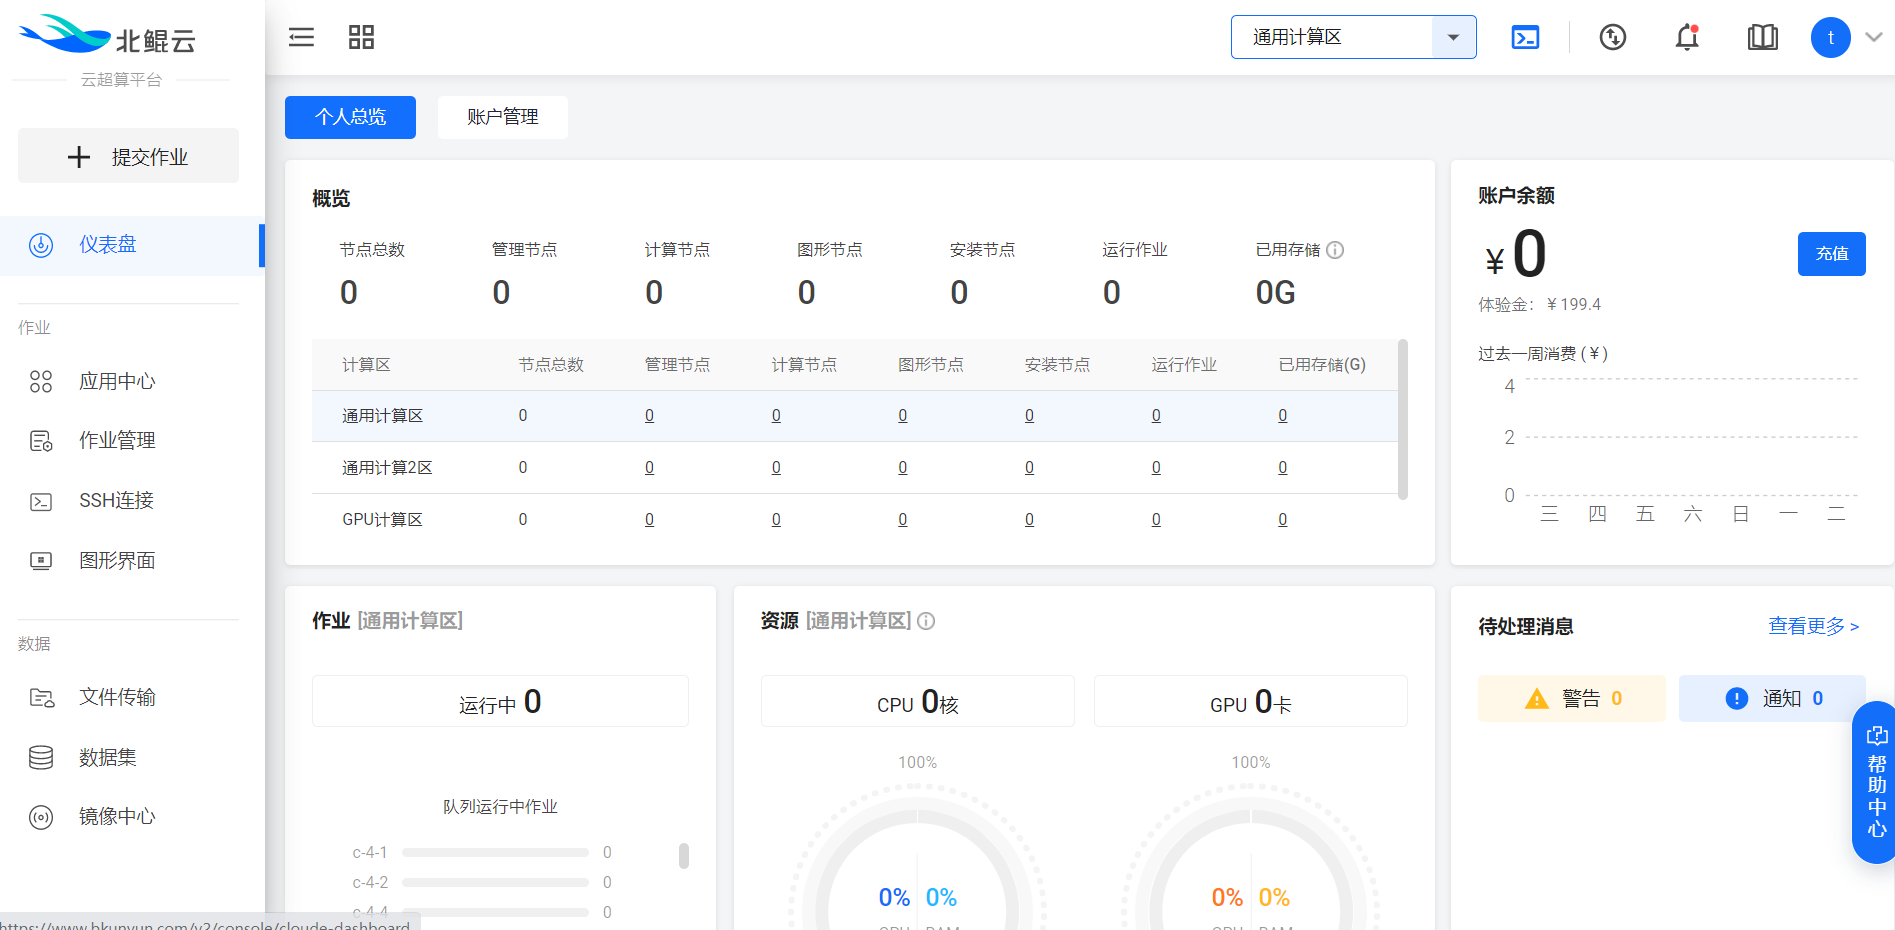This screenshot has height=930, width=1895.
Task: Click the 图形界面 monitor icon
Action: point(41,561)
